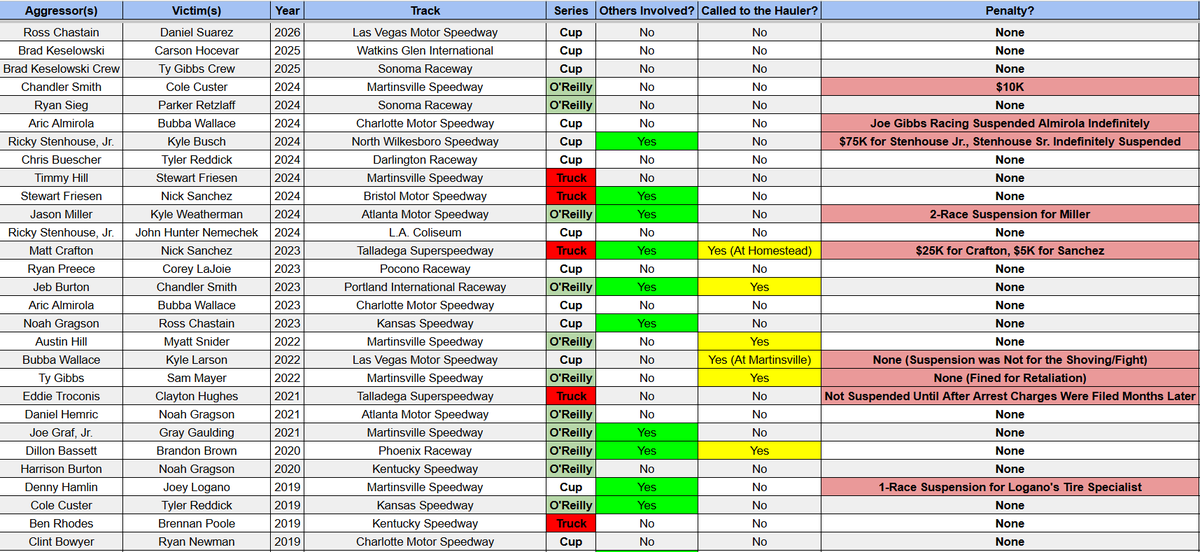Select the Corey LaJoie cell
Screen dimensions: 1200x552
(x=196, y=269)
